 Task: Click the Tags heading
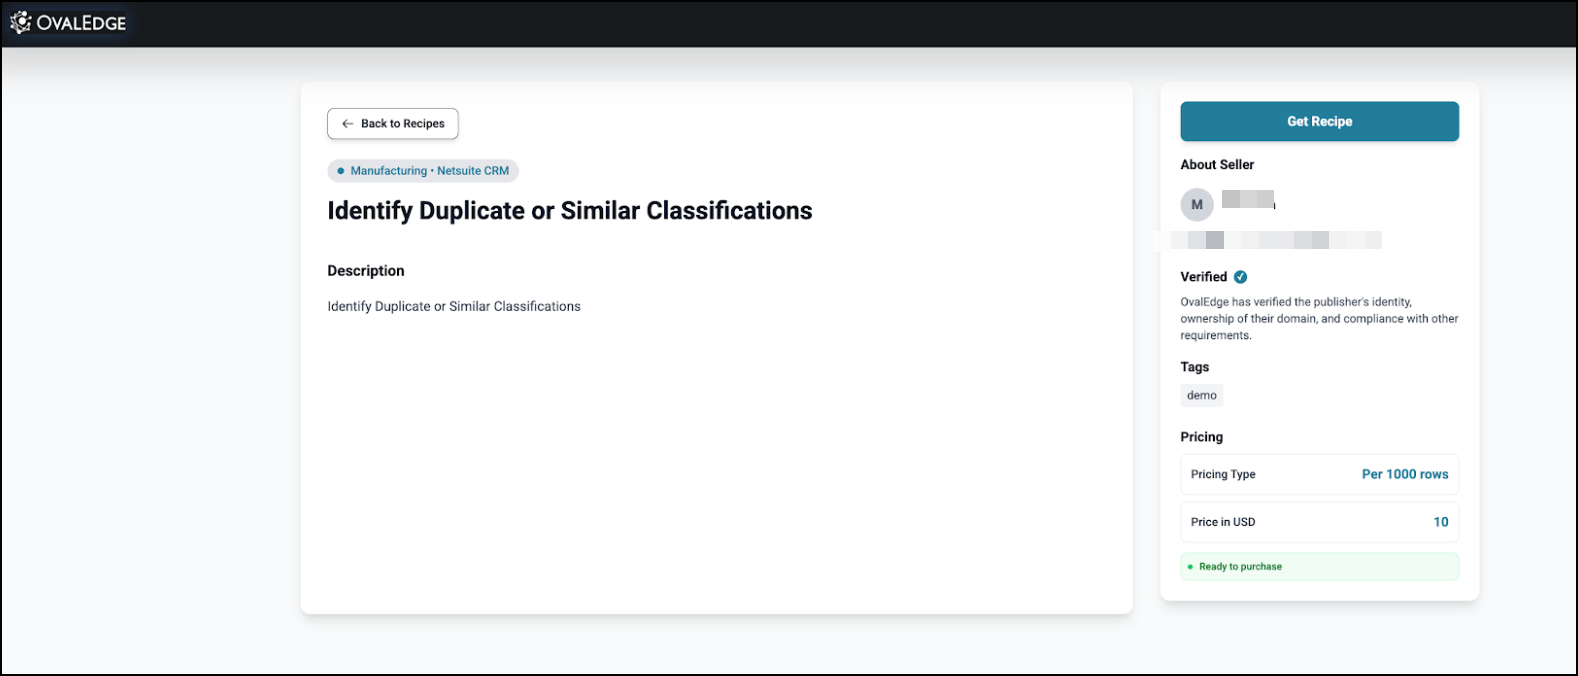coord(1194,367)
